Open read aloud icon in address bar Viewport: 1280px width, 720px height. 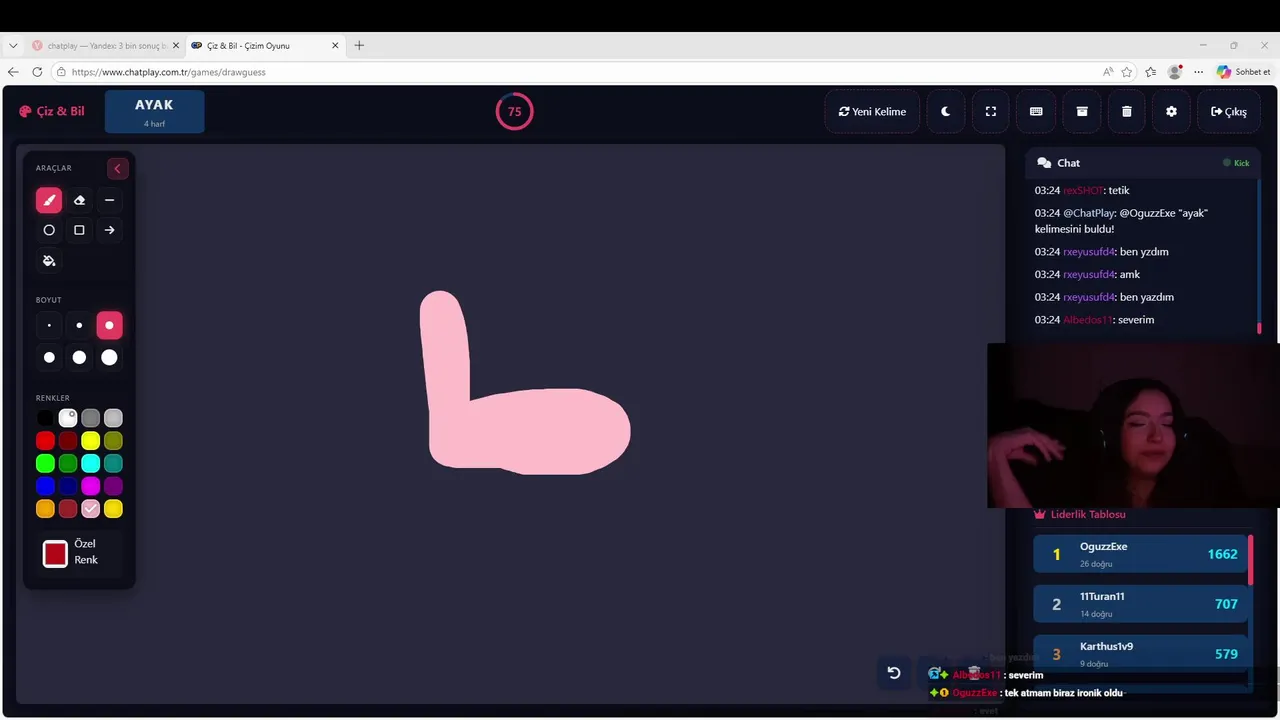[1108, 72]
